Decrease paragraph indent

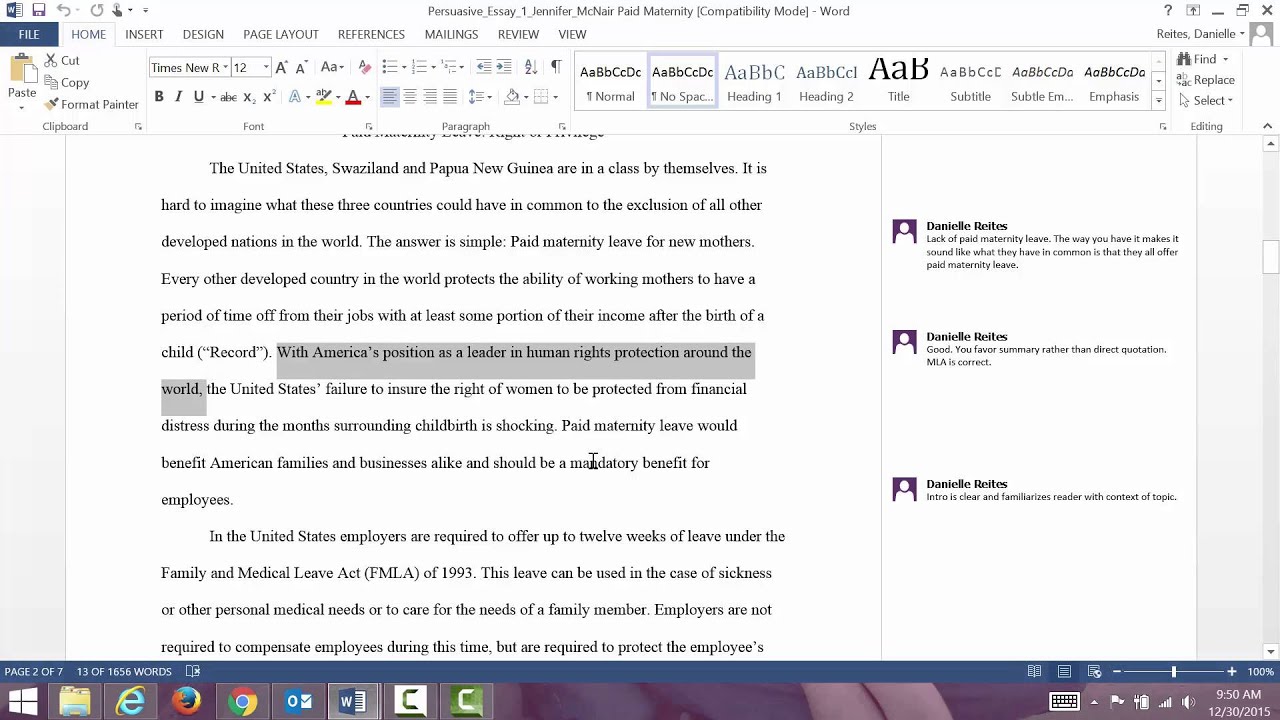coord(484,67)
